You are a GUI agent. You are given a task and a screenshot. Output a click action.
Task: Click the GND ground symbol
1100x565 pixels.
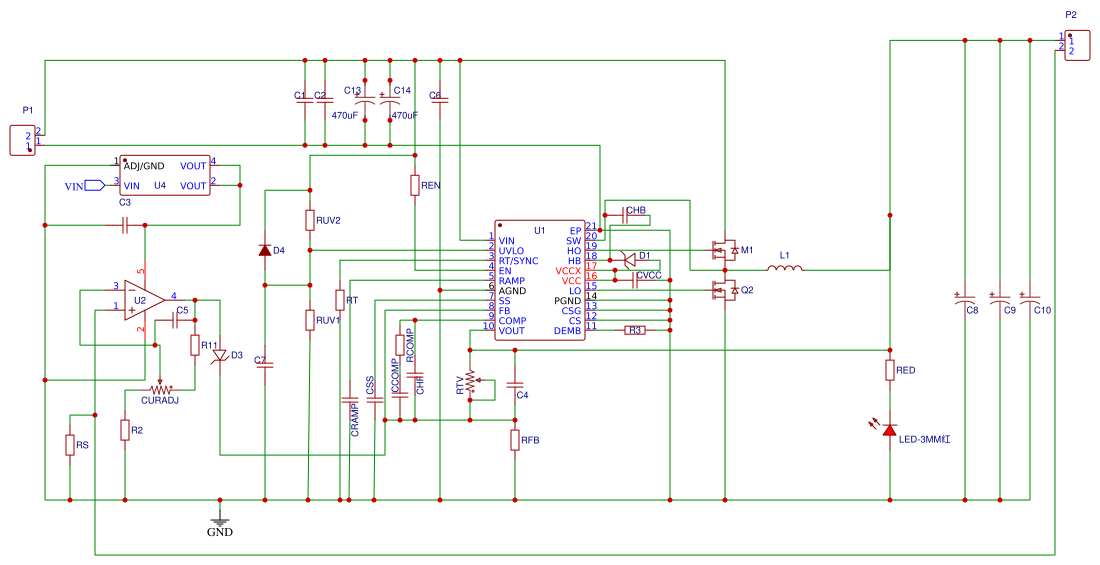click(220, 518)
